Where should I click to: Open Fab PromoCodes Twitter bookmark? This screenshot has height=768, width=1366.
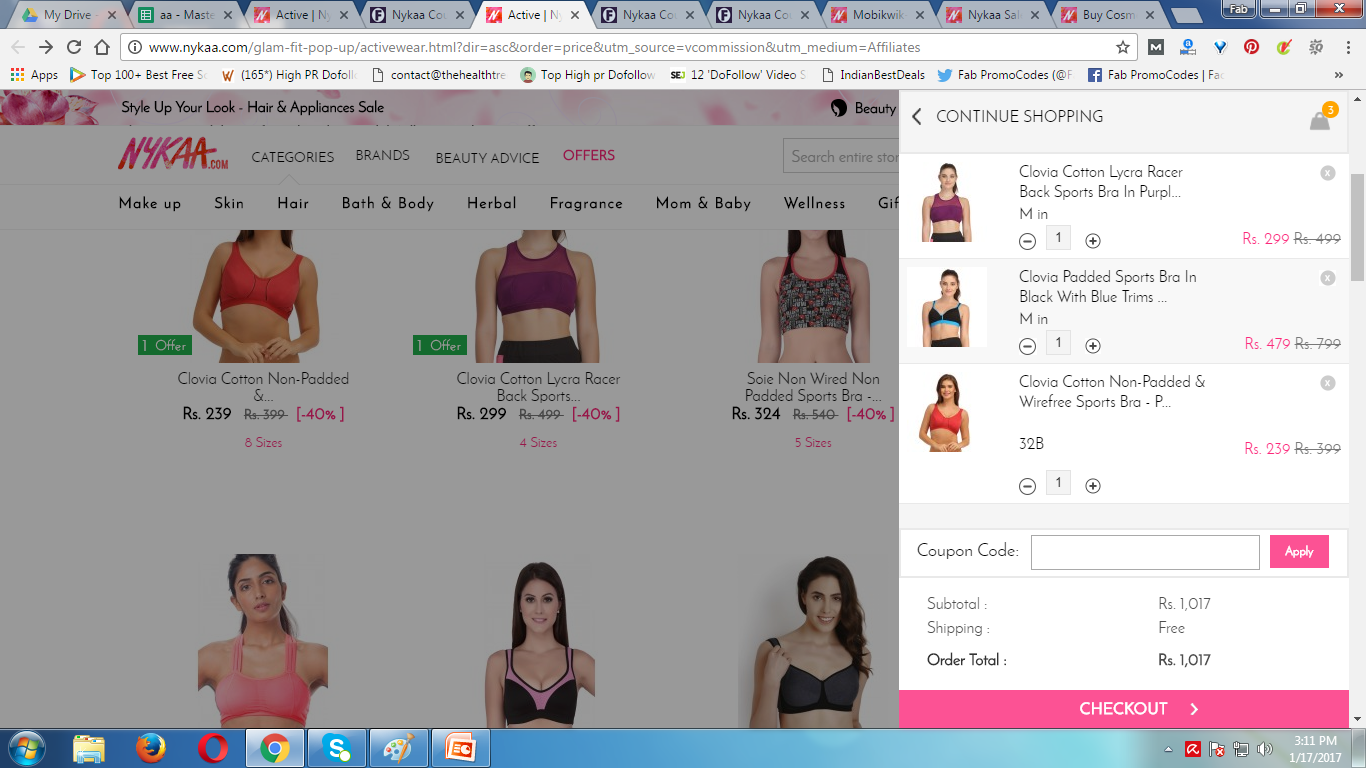tap(1005, 75)
